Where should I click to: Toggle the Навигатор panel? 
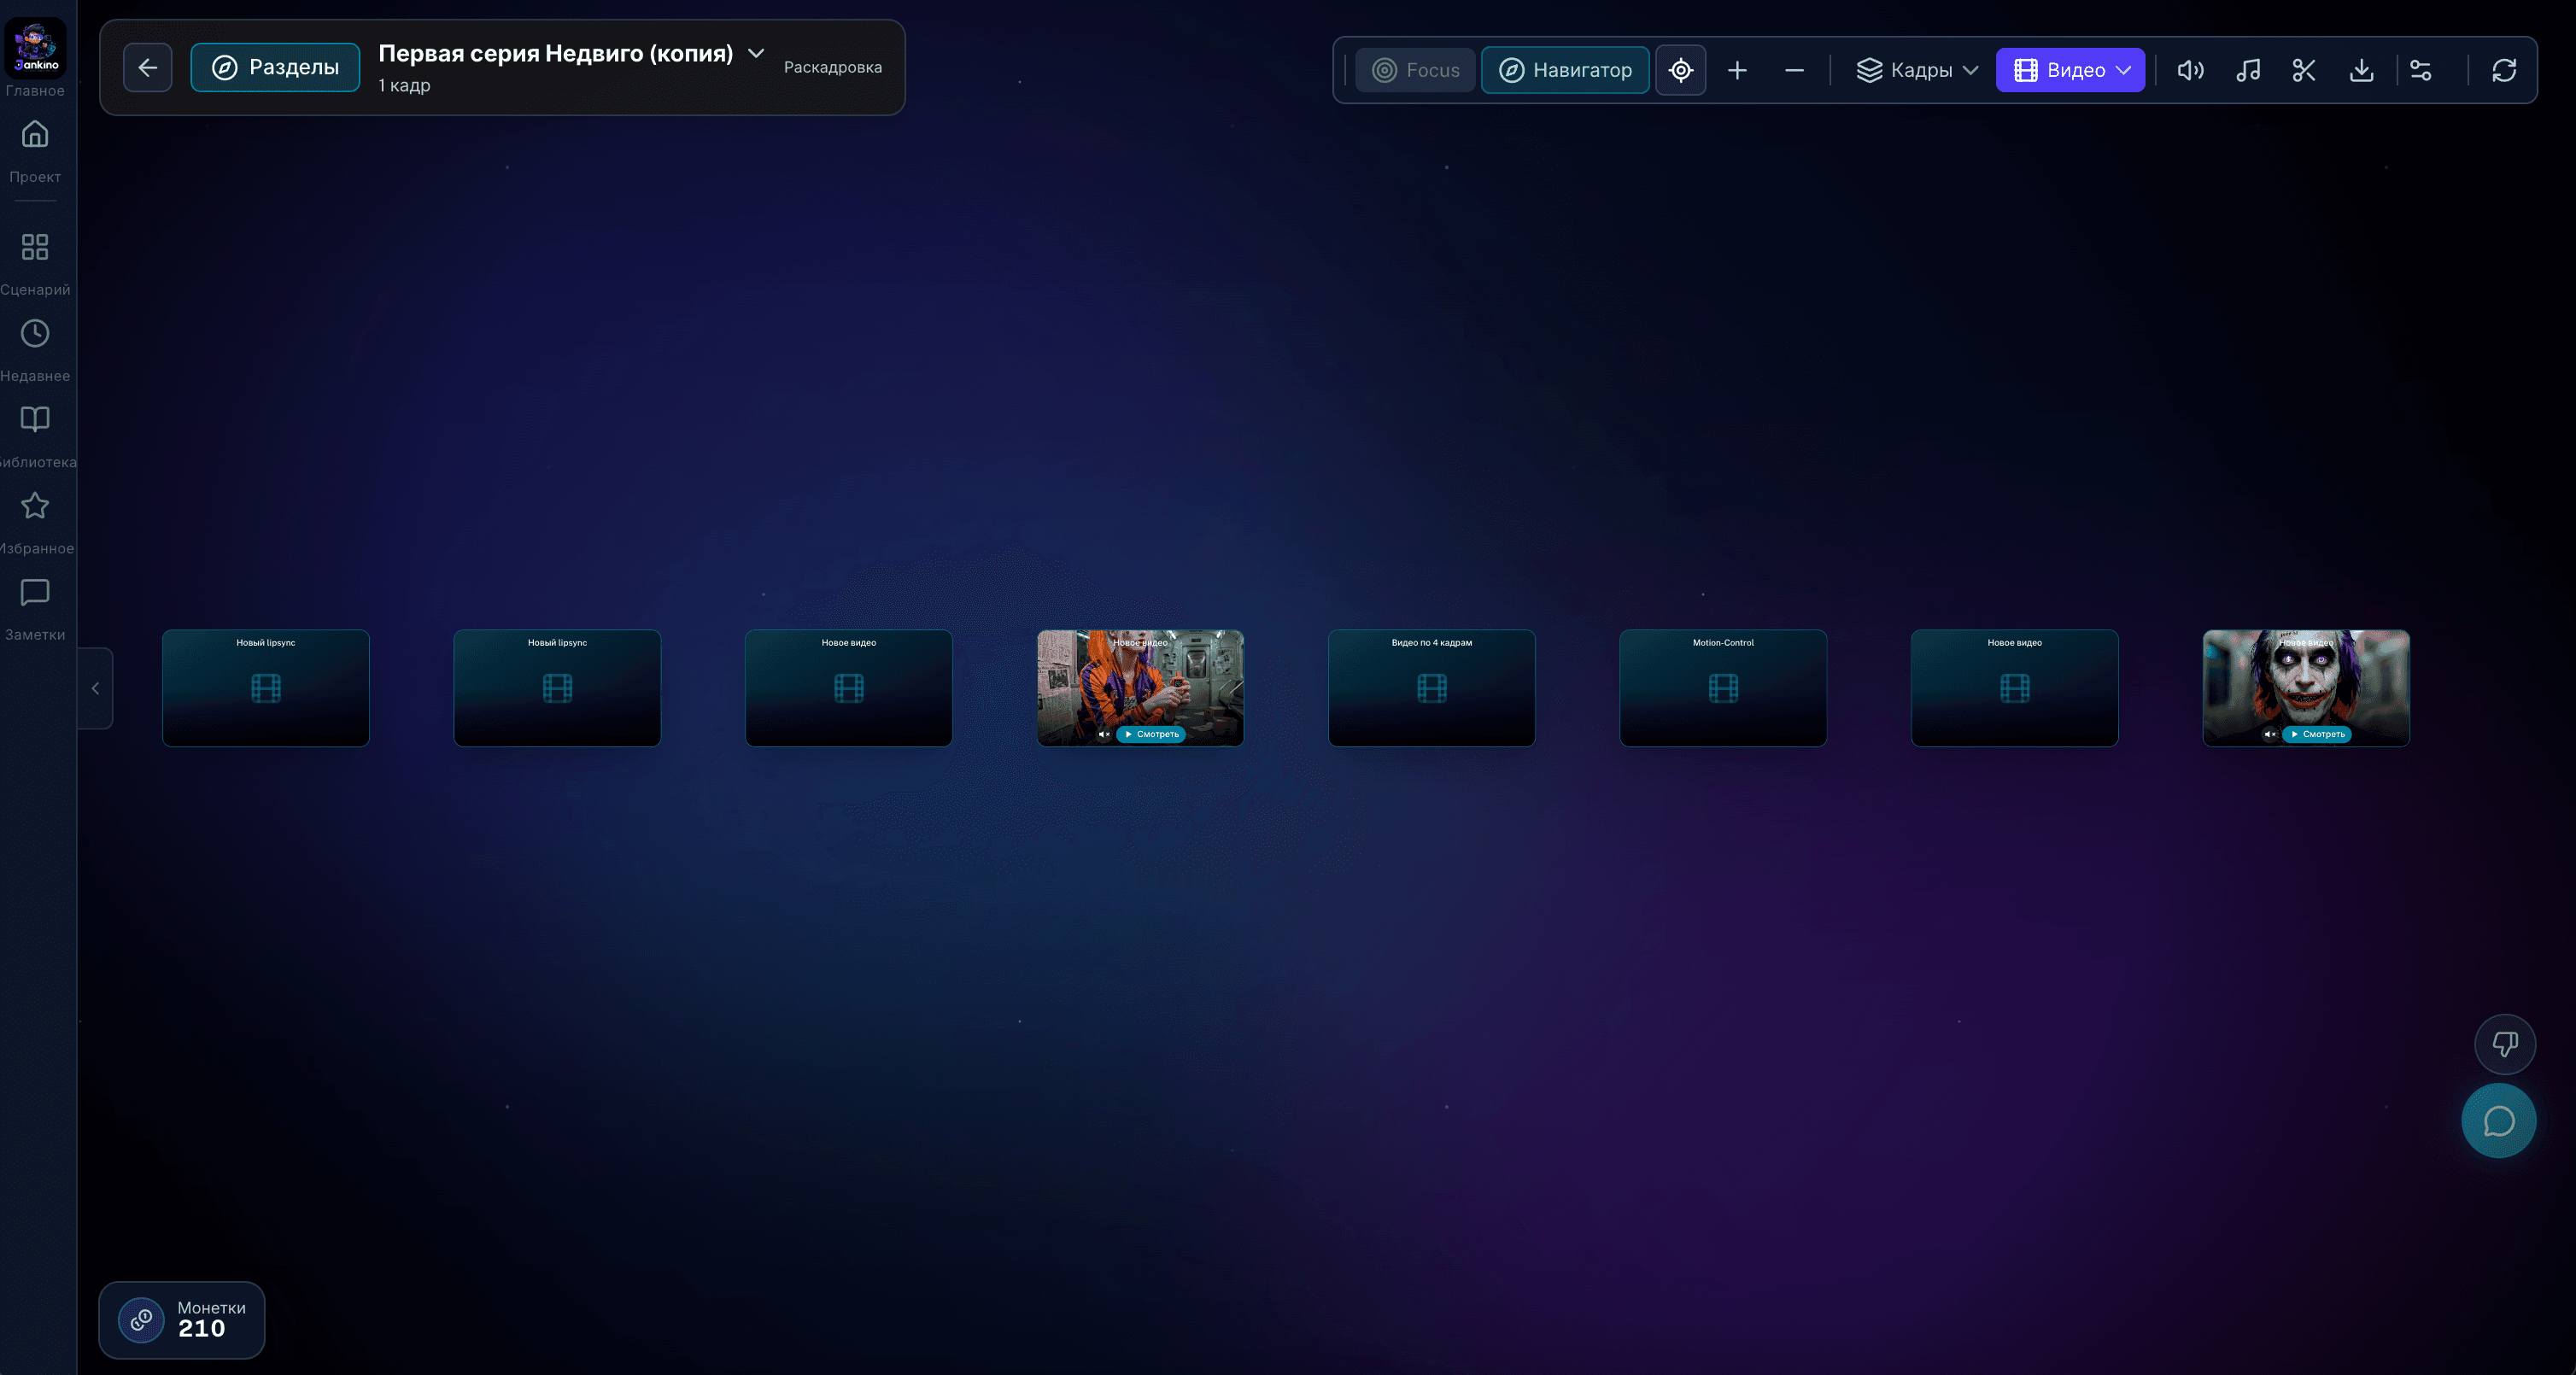pos(1565,70)
